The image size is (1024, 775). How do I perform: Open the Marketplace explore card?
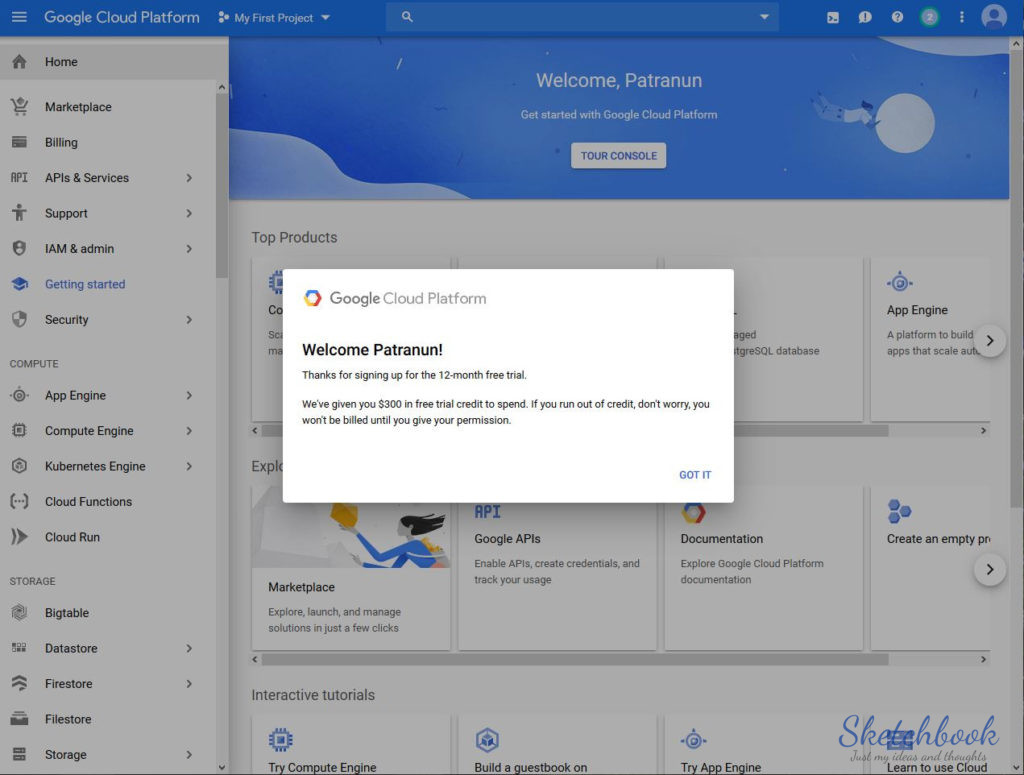[351, 567]
